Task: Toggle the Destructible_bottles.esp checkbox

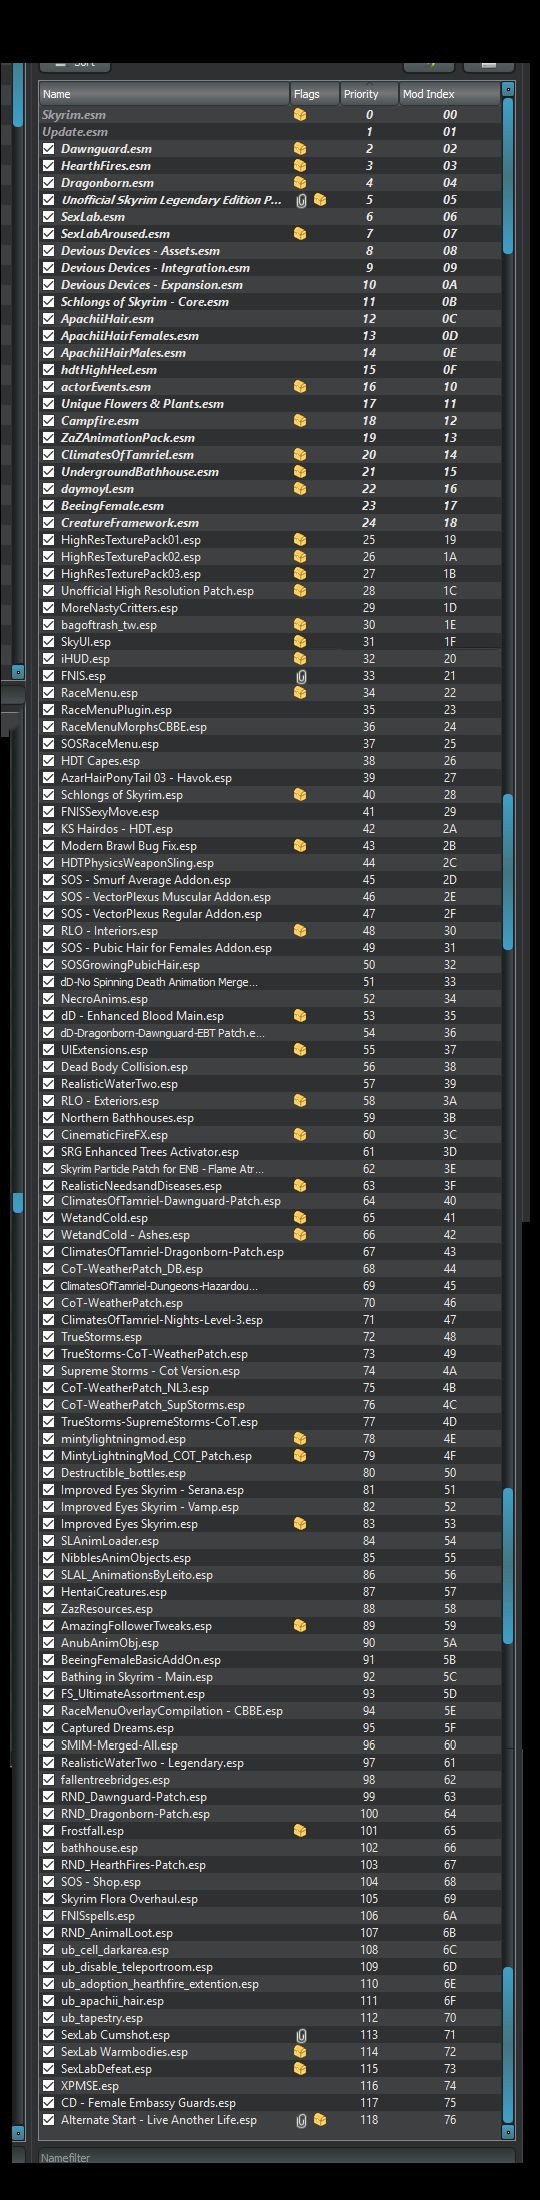Action: tap(49, 1473)
